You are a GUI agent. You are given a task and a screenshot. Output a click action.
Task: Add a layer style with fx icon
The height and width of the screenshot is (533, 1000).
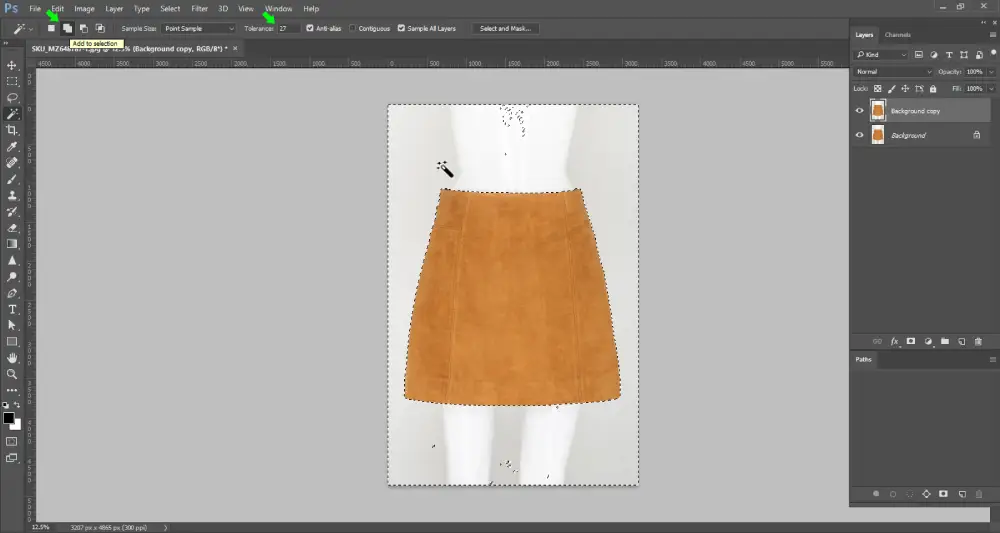point(894,342)
